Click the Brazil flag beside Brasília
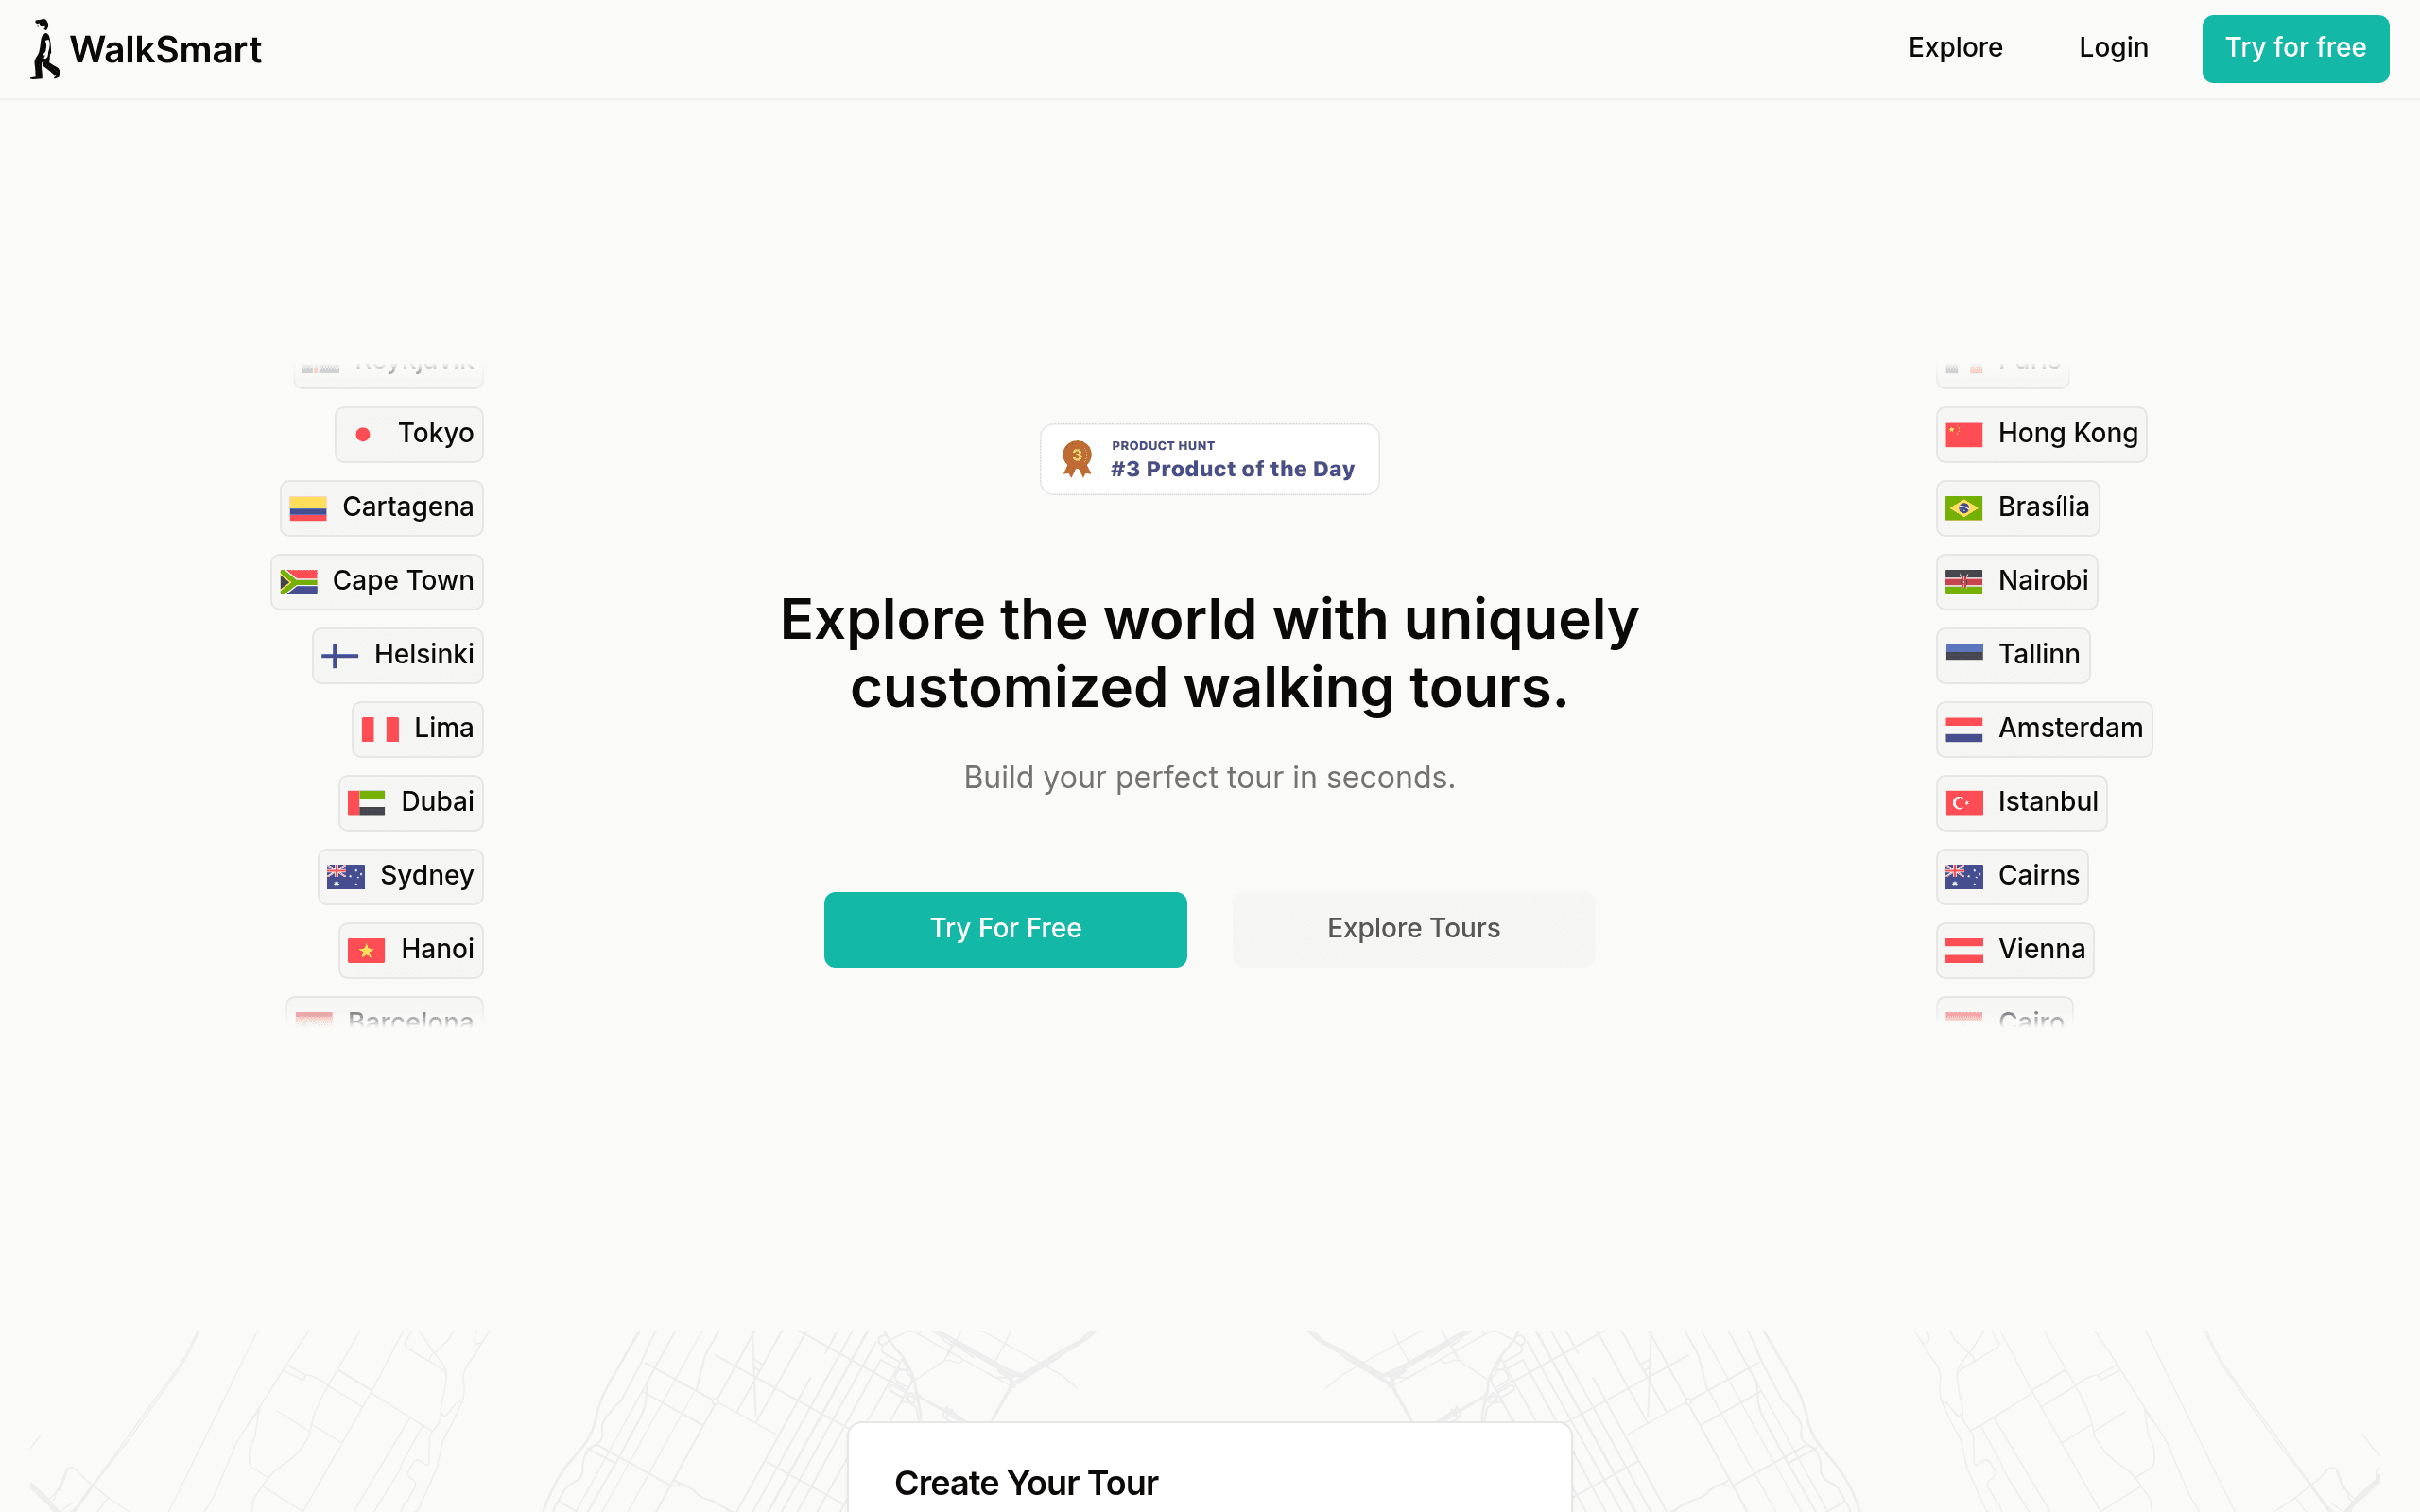 [x=1964, y=508]
